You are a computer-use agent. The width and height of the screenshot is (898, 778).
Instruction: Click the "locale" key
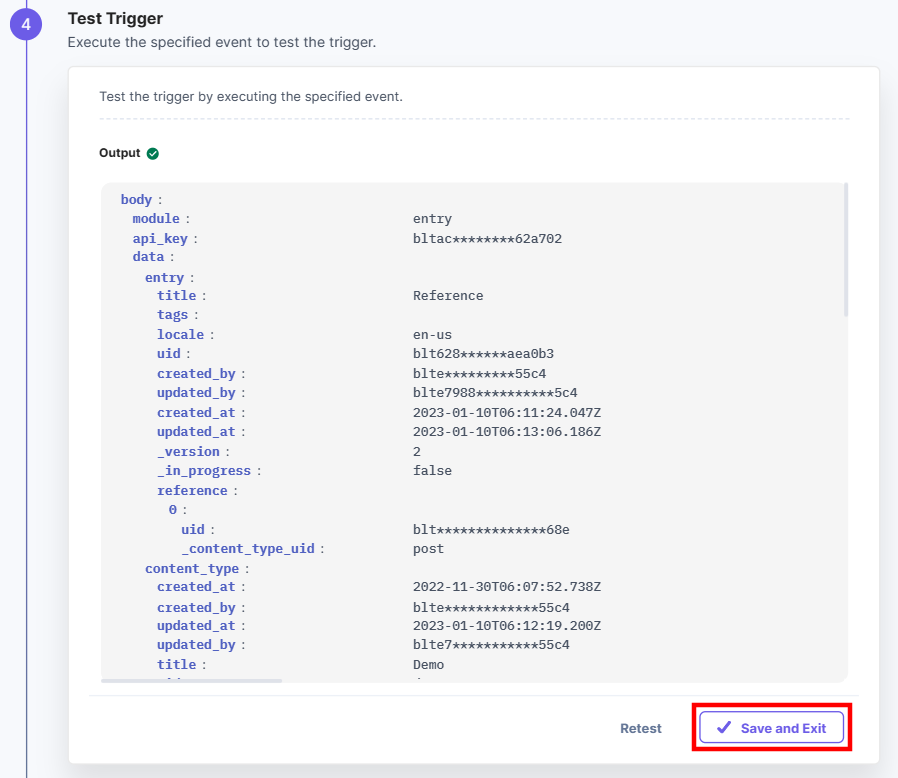181,335
